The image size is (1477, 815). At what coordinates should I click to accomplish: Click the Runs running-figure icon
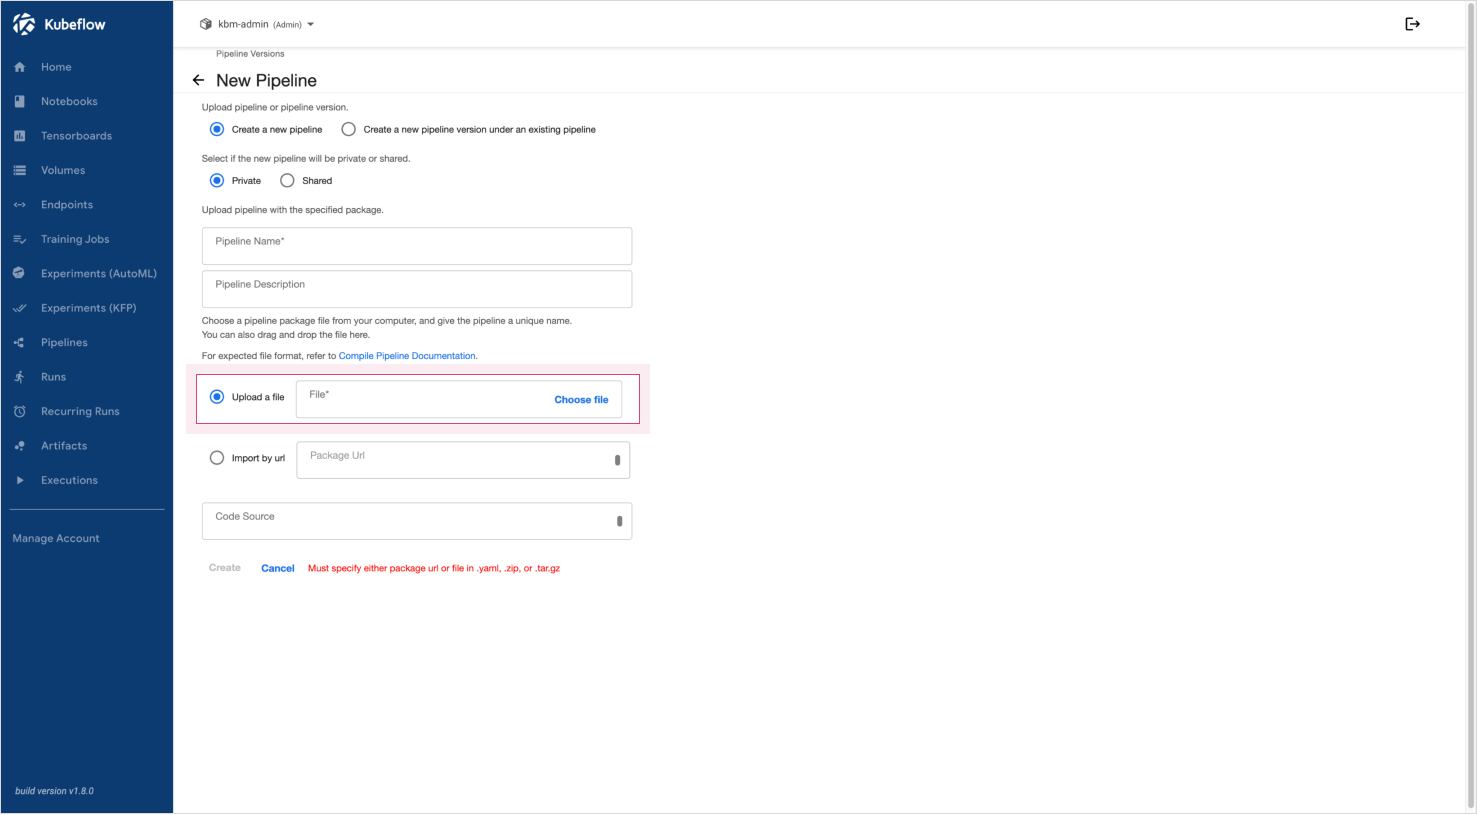pyautogui.click(x=19, y=377)
